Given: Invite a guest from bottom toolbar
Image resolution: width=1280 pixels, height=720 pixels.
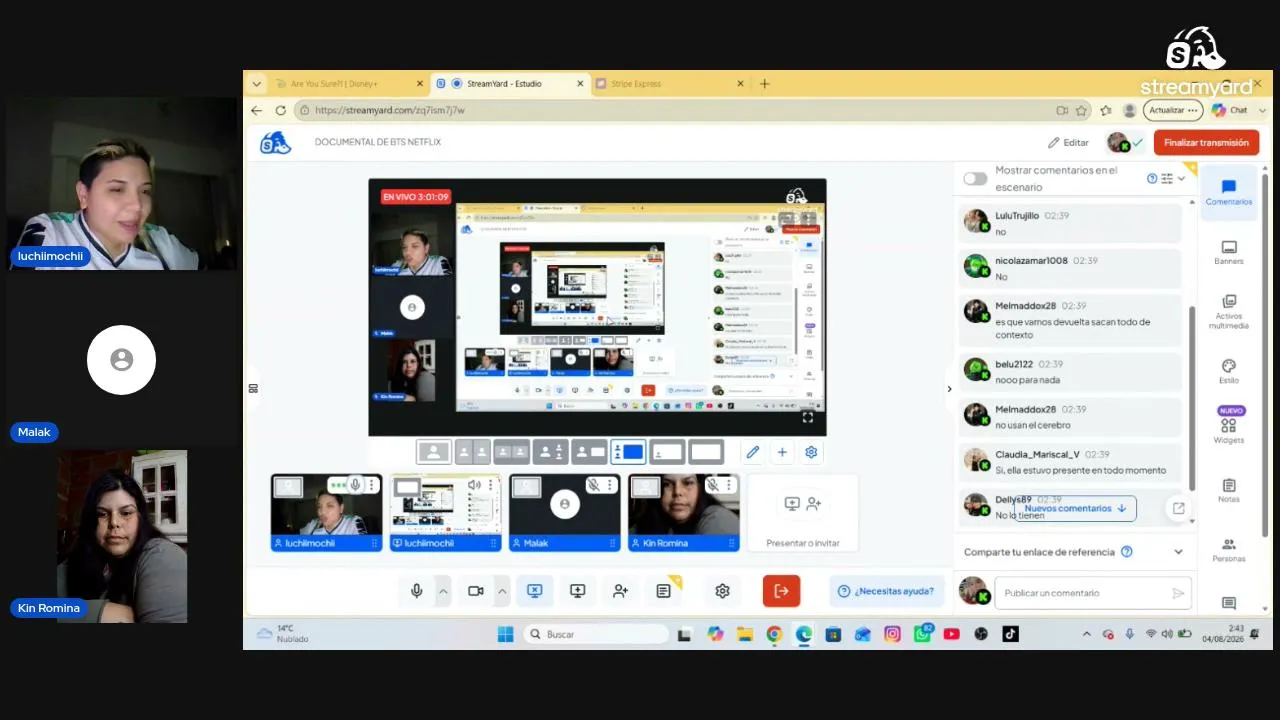Looking at the screenshot, I should tap(620, 591).
